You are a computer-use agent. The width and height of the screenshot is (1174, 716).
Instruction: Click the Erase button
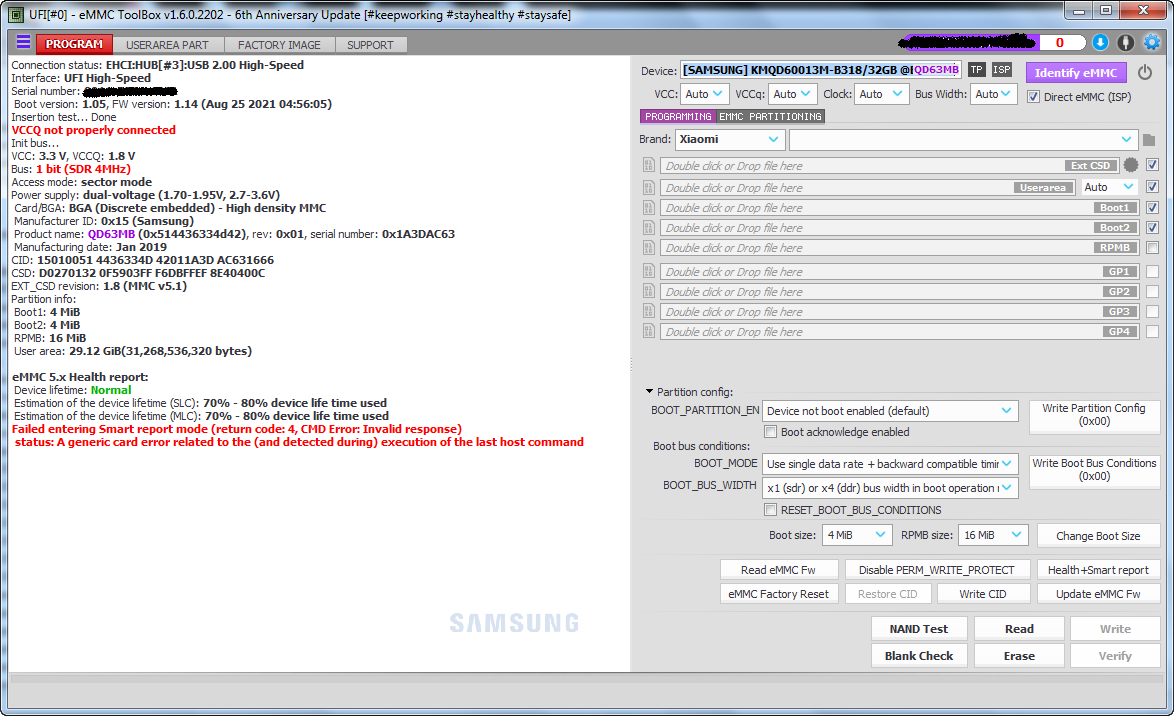pos(1019,655)
